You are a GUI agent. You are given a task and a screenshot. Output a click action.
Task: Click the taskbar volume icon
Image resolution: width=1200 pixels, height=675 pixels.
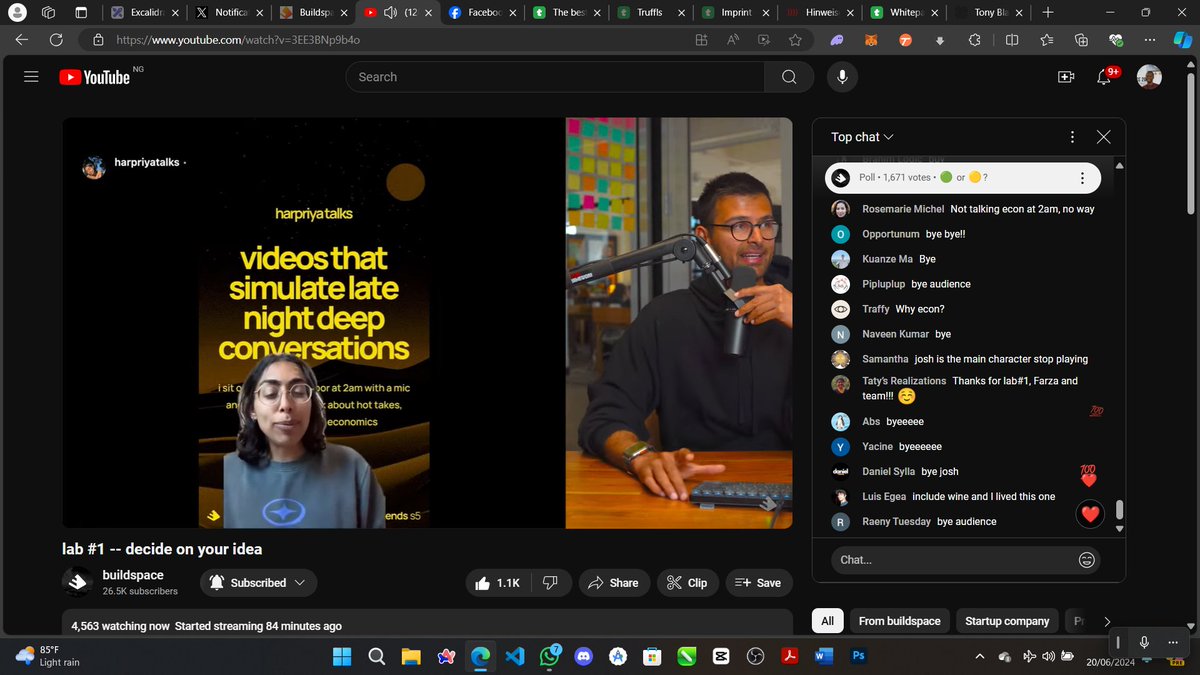tap(1048, 657)
